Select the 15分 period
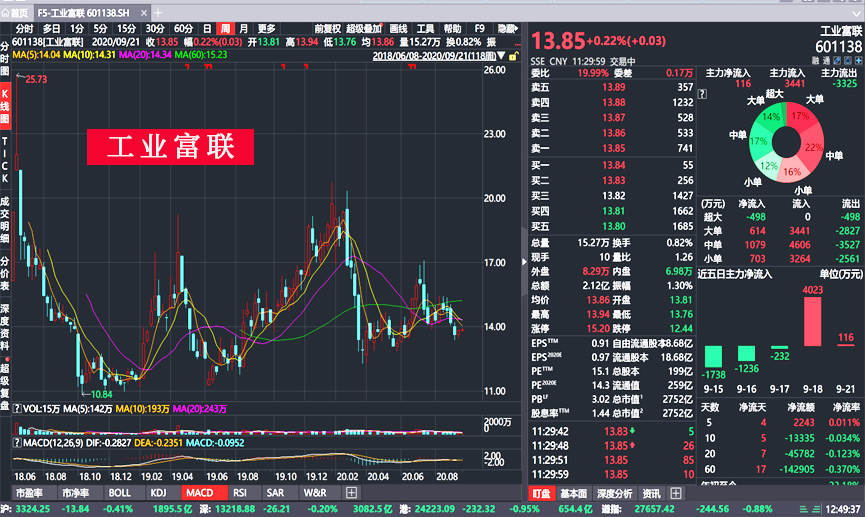865x517 pixels. 126,29
